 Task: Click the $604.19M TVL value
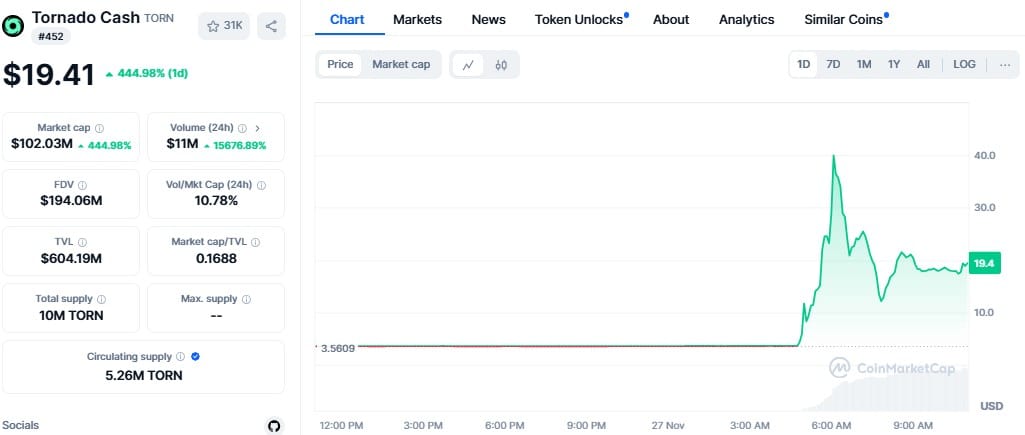pyautogui.click(x=71, y=258)
